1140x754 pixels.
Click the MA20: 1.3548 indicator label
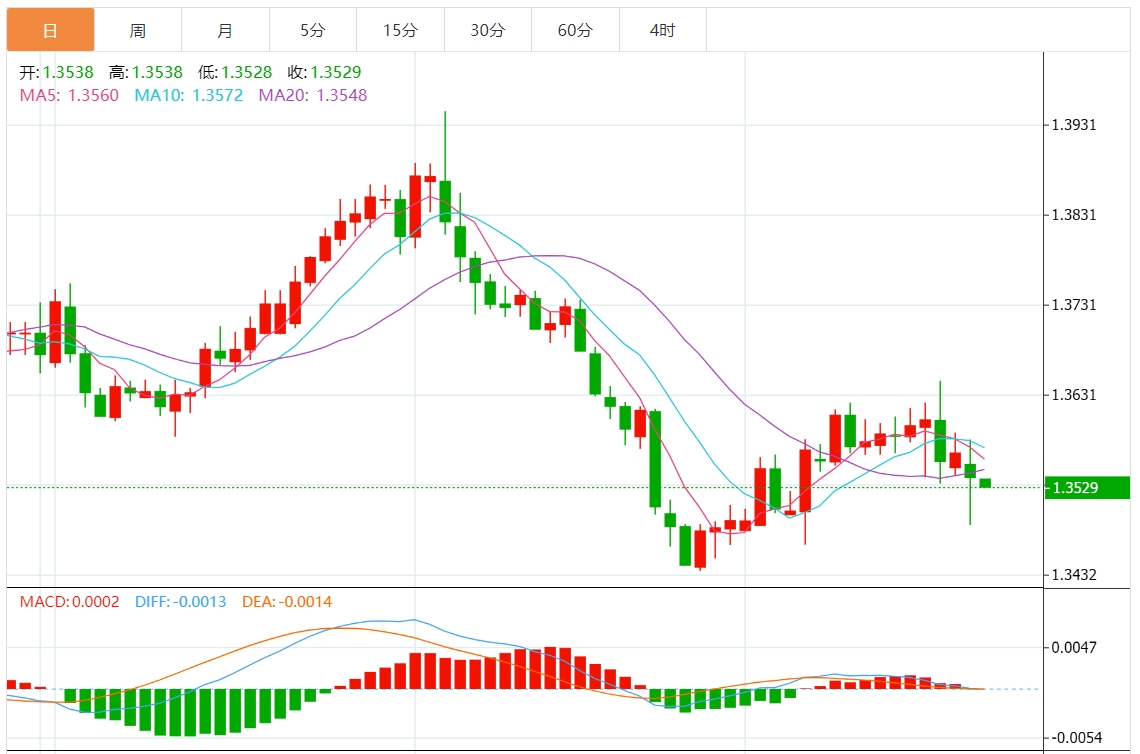coord(313,95)
